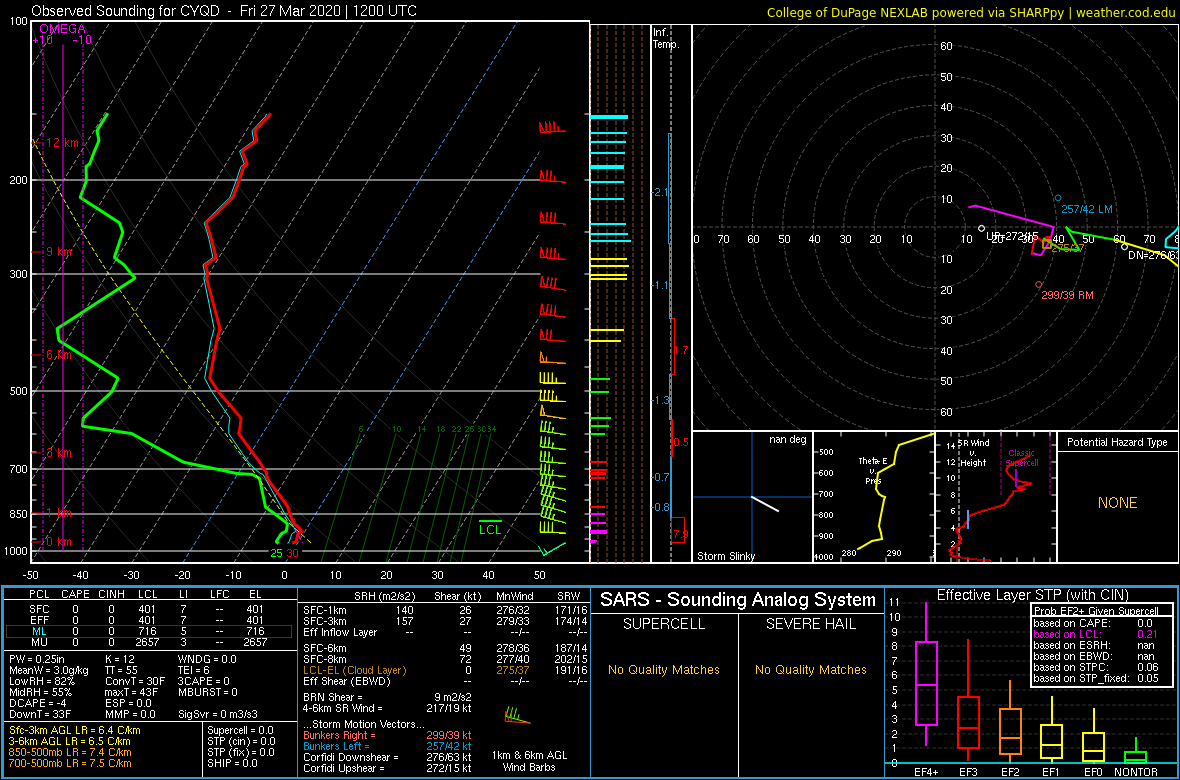Screen dimensions: 1180x780
Task: Click the SARS - Sounding Analog System title
Action: coord(738,600)
